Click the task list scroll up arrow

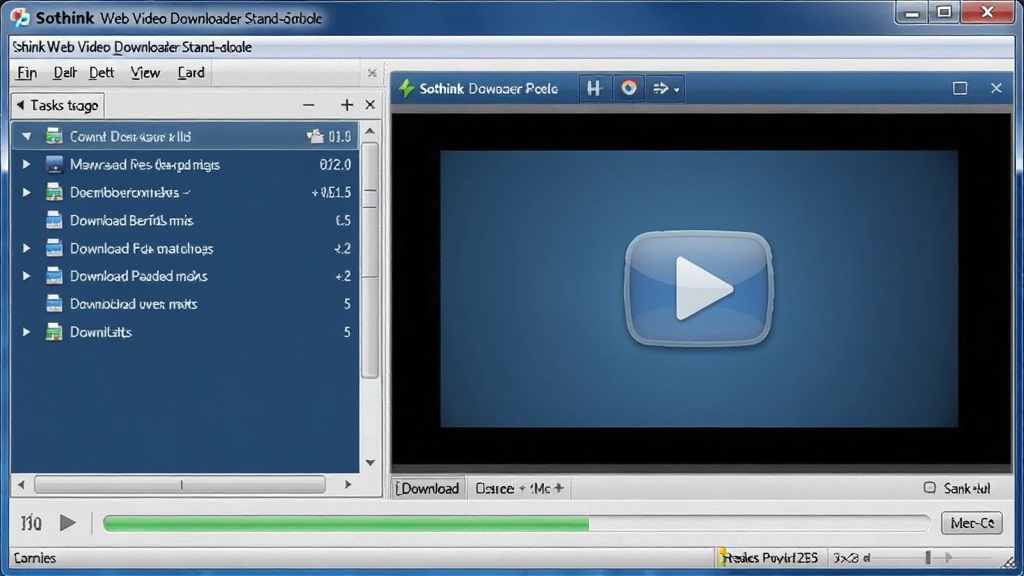tap(370, 131)
